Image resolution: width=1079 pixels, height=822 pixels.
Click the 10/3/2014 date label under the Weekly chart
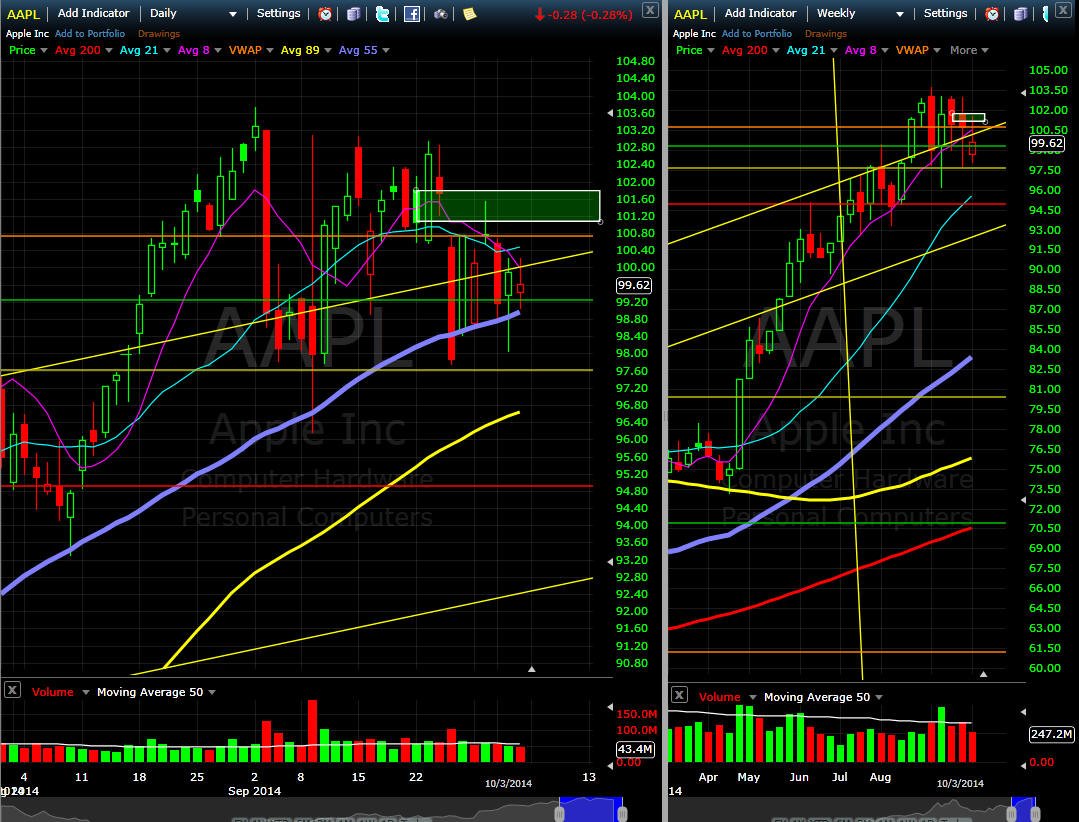coord(960,783)
